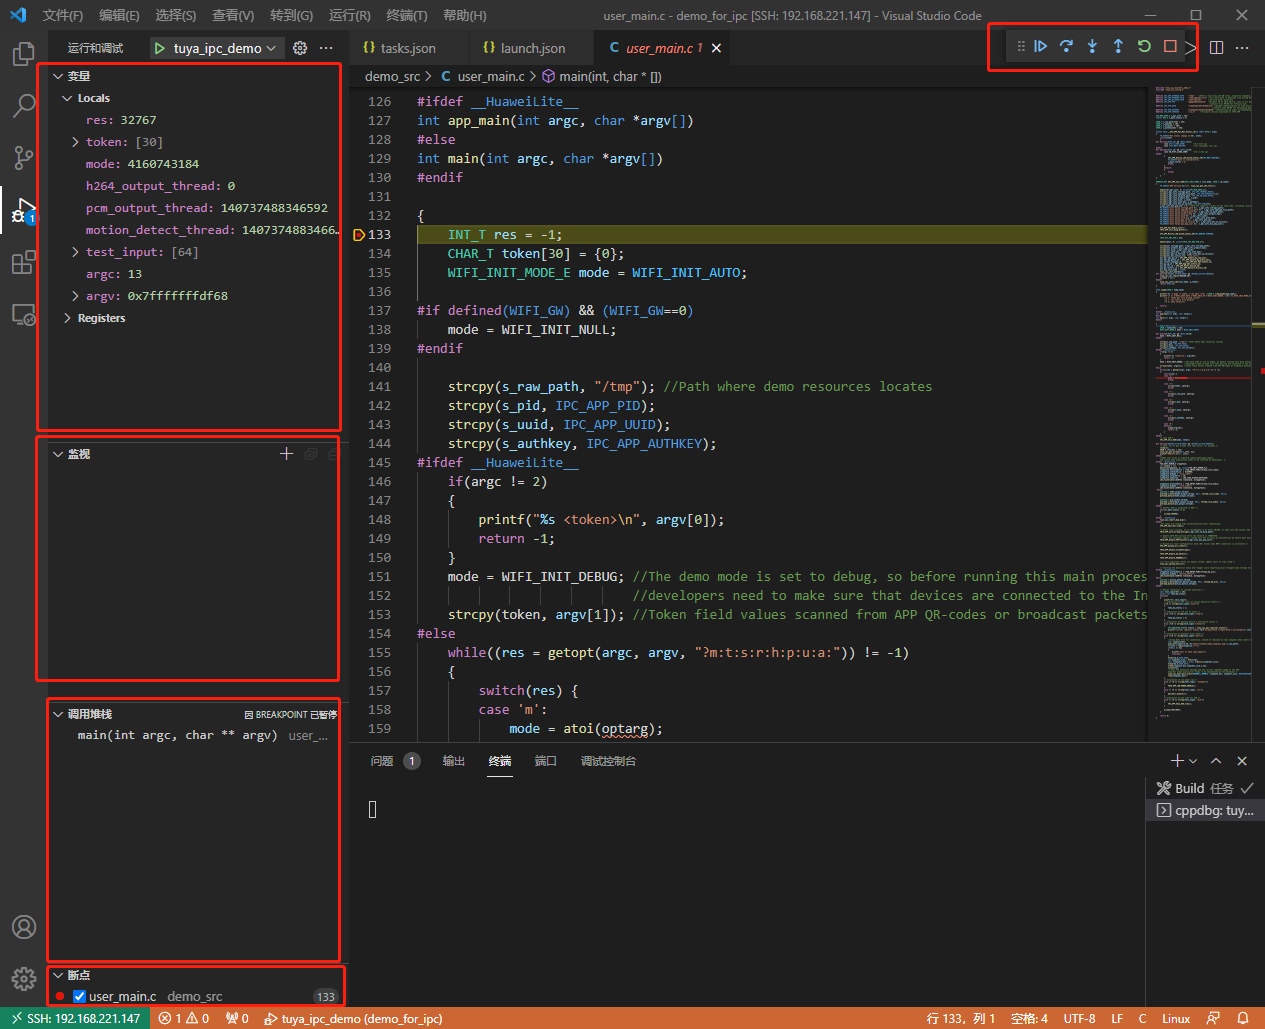Switch to the 输出 panel tab
Screen dimensions: 1265x1029
(x=453, y=760)
